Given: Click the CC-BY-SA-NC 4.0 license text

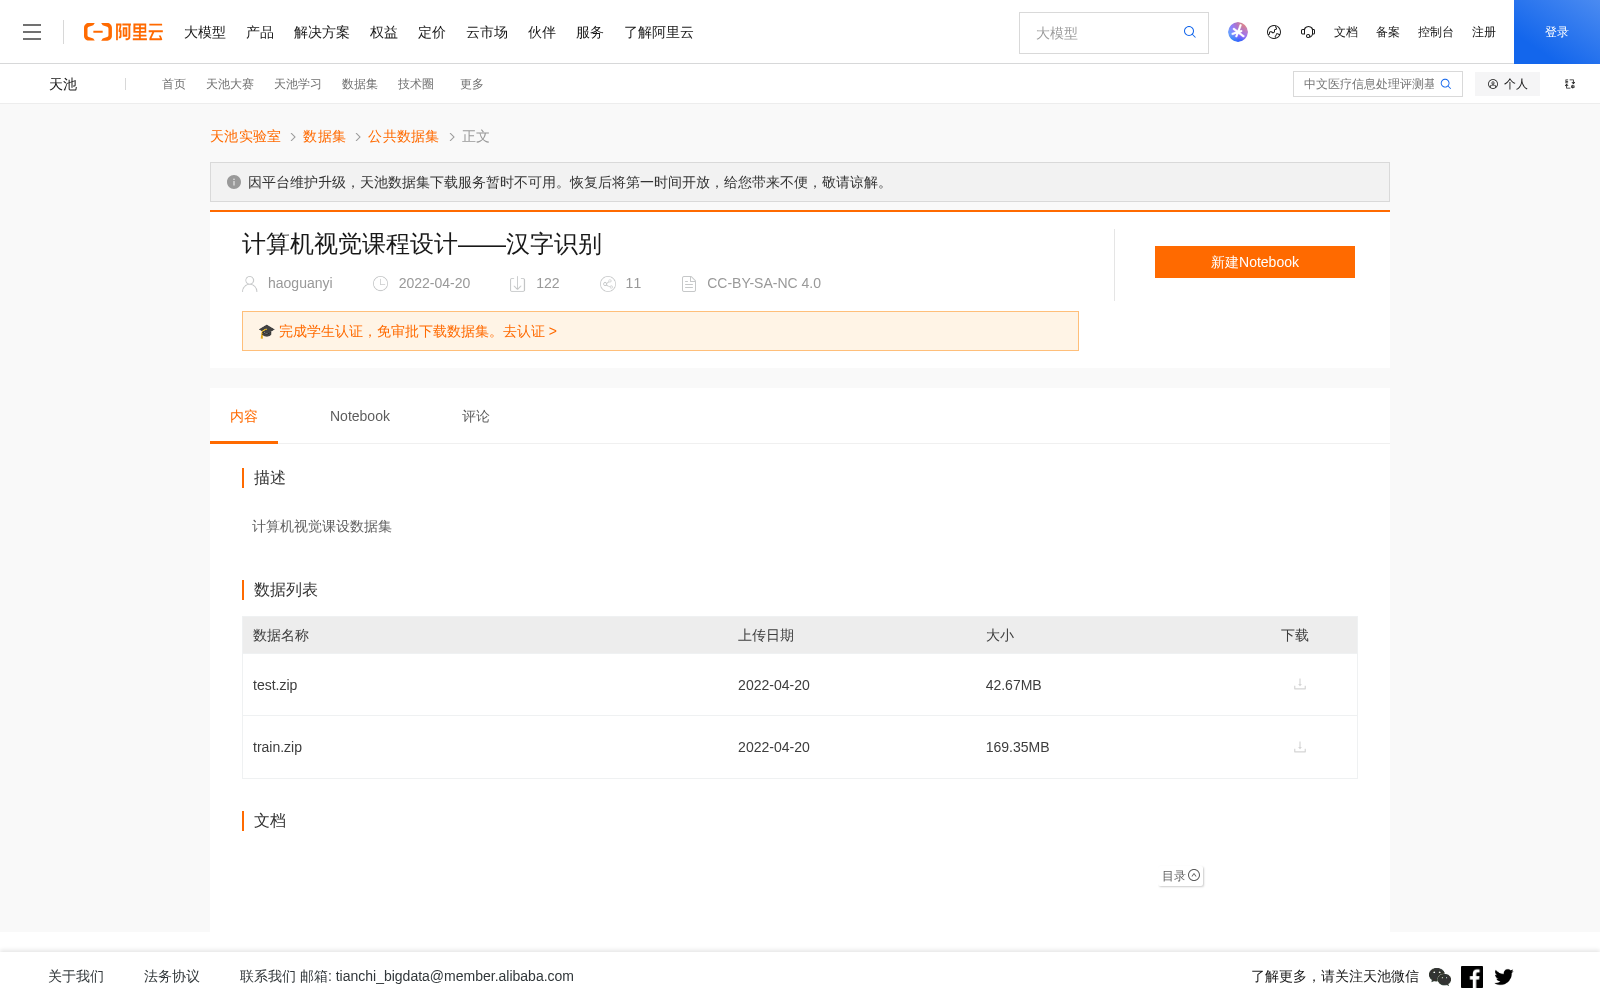Looking at the screenshot, I should coord(764,283).
